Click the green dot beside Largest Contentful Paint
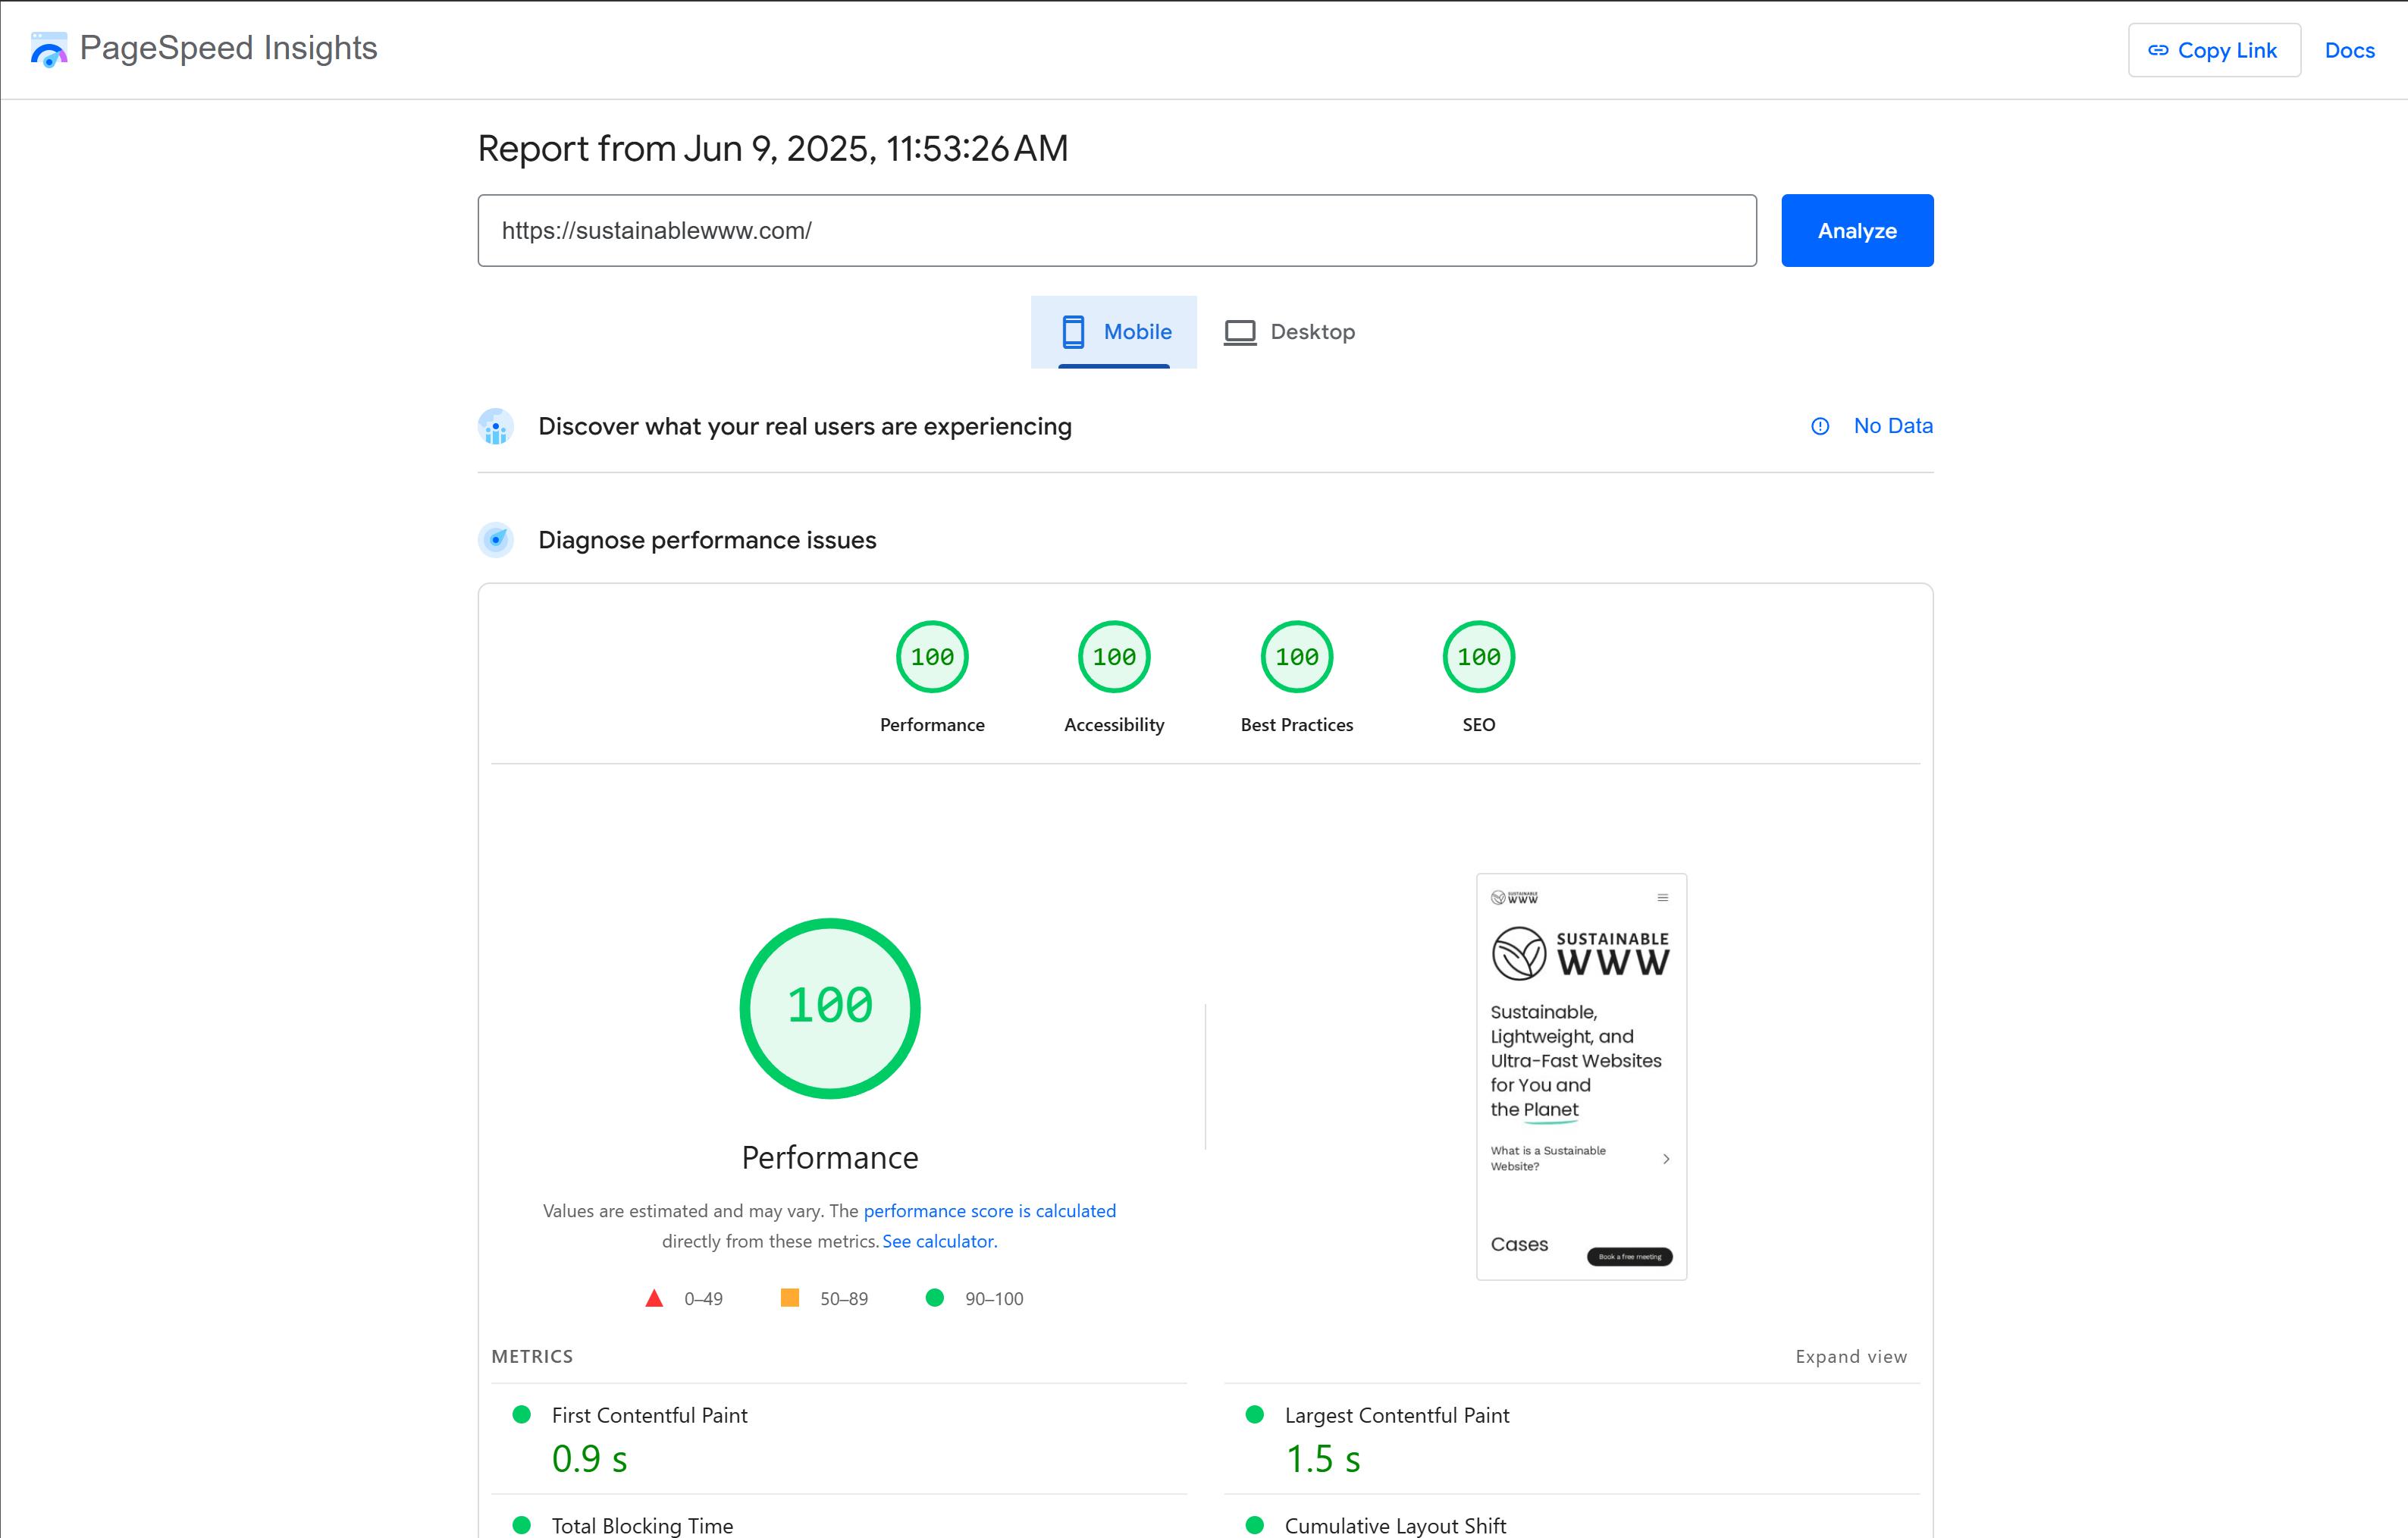The image size is (2408, 1538). coord(1254,1414)
